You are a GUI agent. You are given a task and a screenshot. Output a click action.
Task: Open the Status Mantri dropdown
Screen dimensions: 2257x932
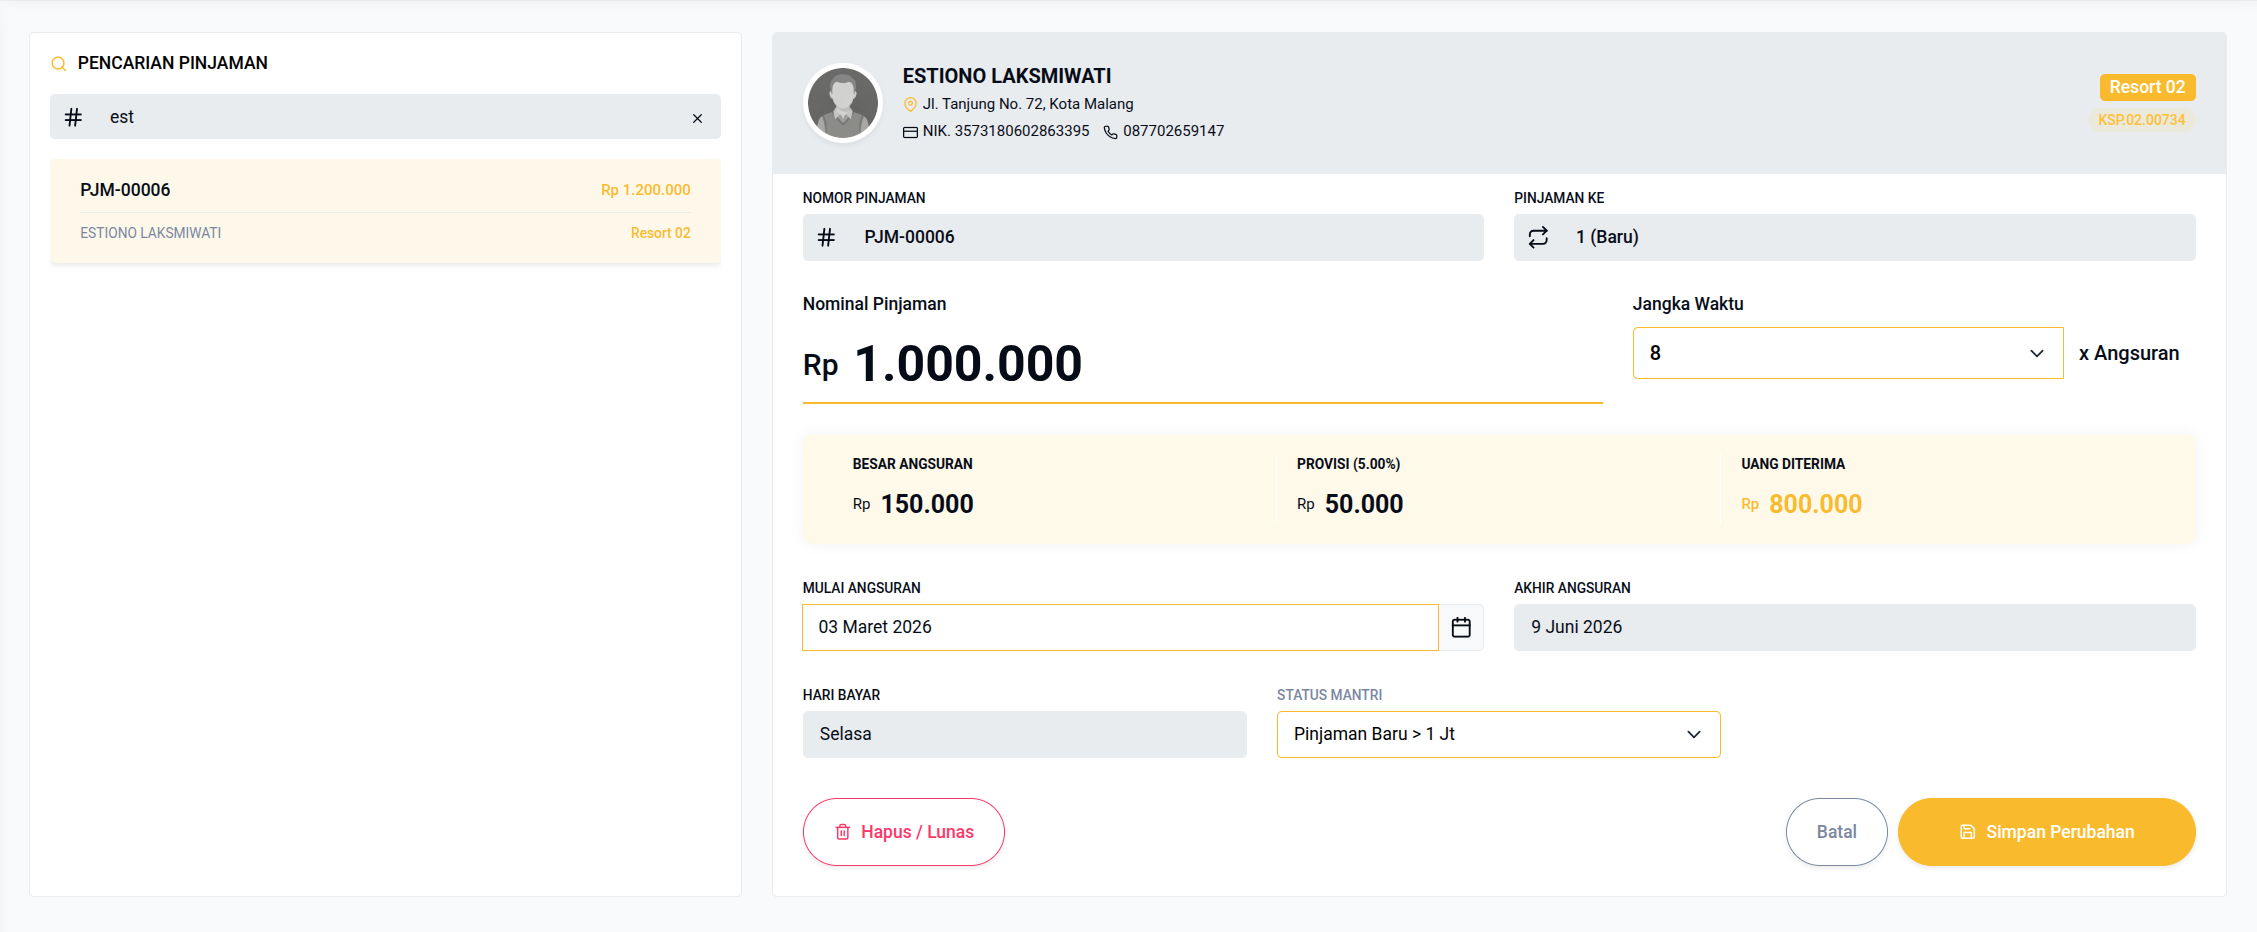click(1497, 734)
